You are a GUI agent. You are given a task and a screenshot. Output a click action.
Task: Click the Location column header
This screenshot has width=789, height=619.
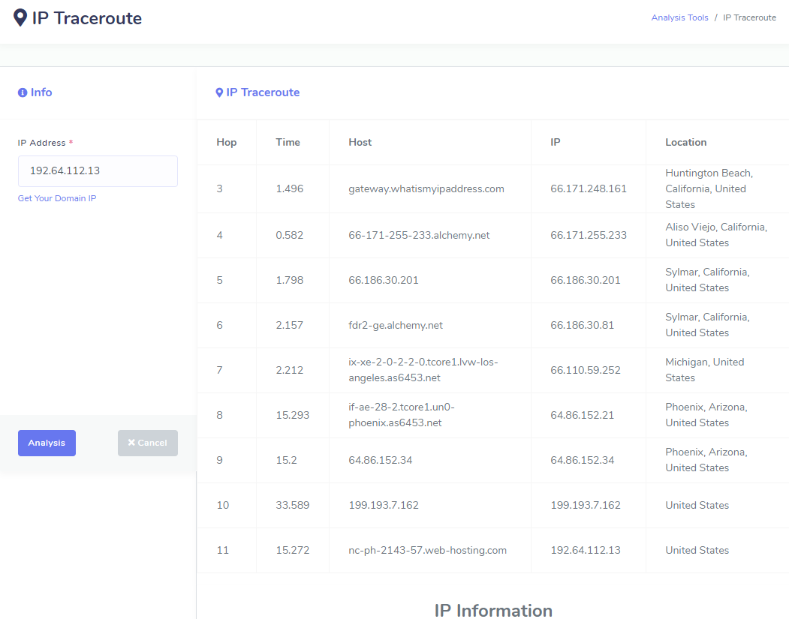point(686,142)
